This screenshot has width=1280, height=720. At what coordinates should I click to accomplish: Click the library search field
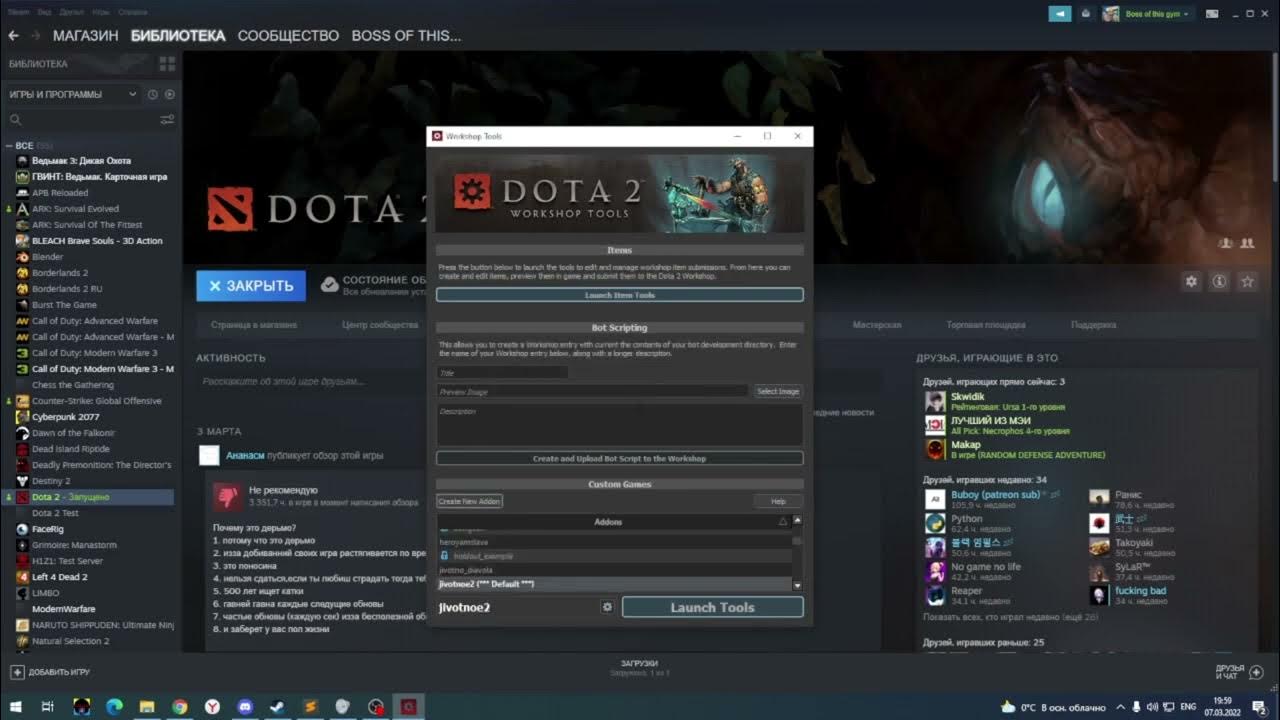point(85,120)
